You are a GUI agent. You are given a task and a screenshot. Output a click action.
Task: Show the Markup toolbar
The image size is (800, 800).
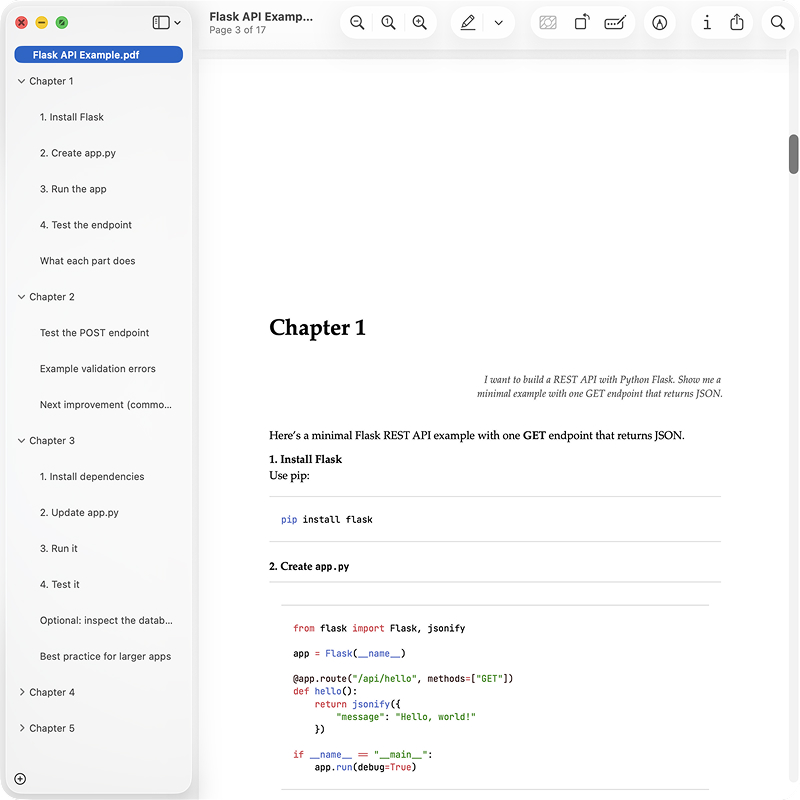tap(660, 22)
